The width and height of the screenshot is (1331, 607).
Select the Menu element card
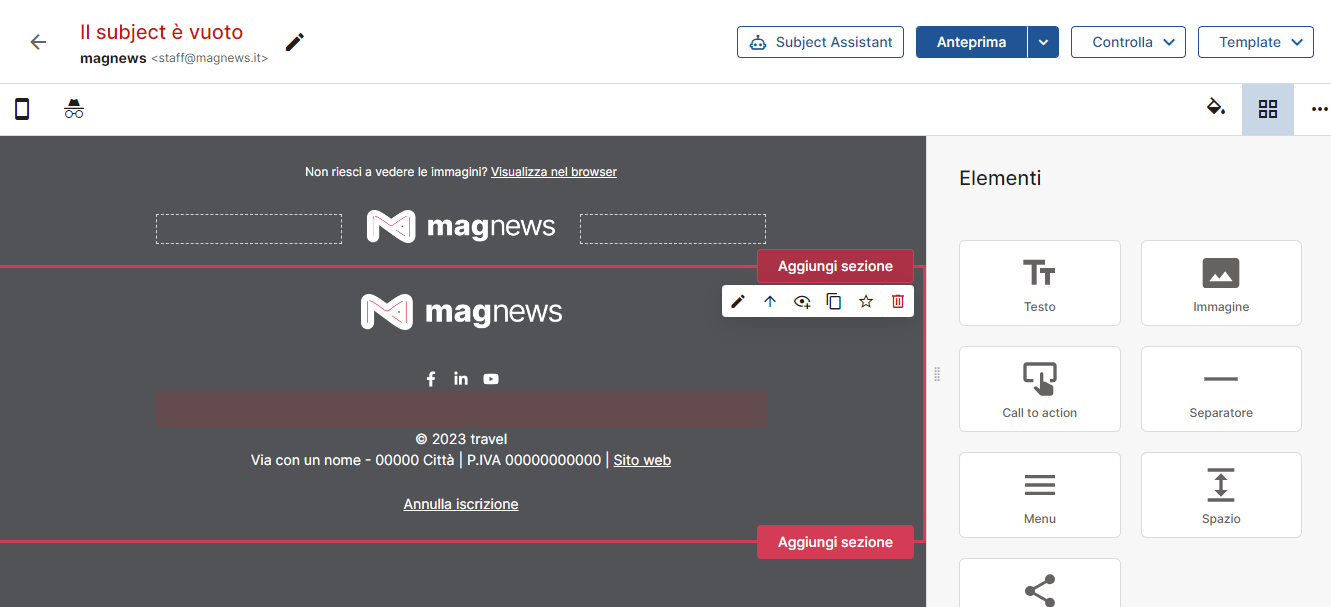click(x=1040, y=495)
